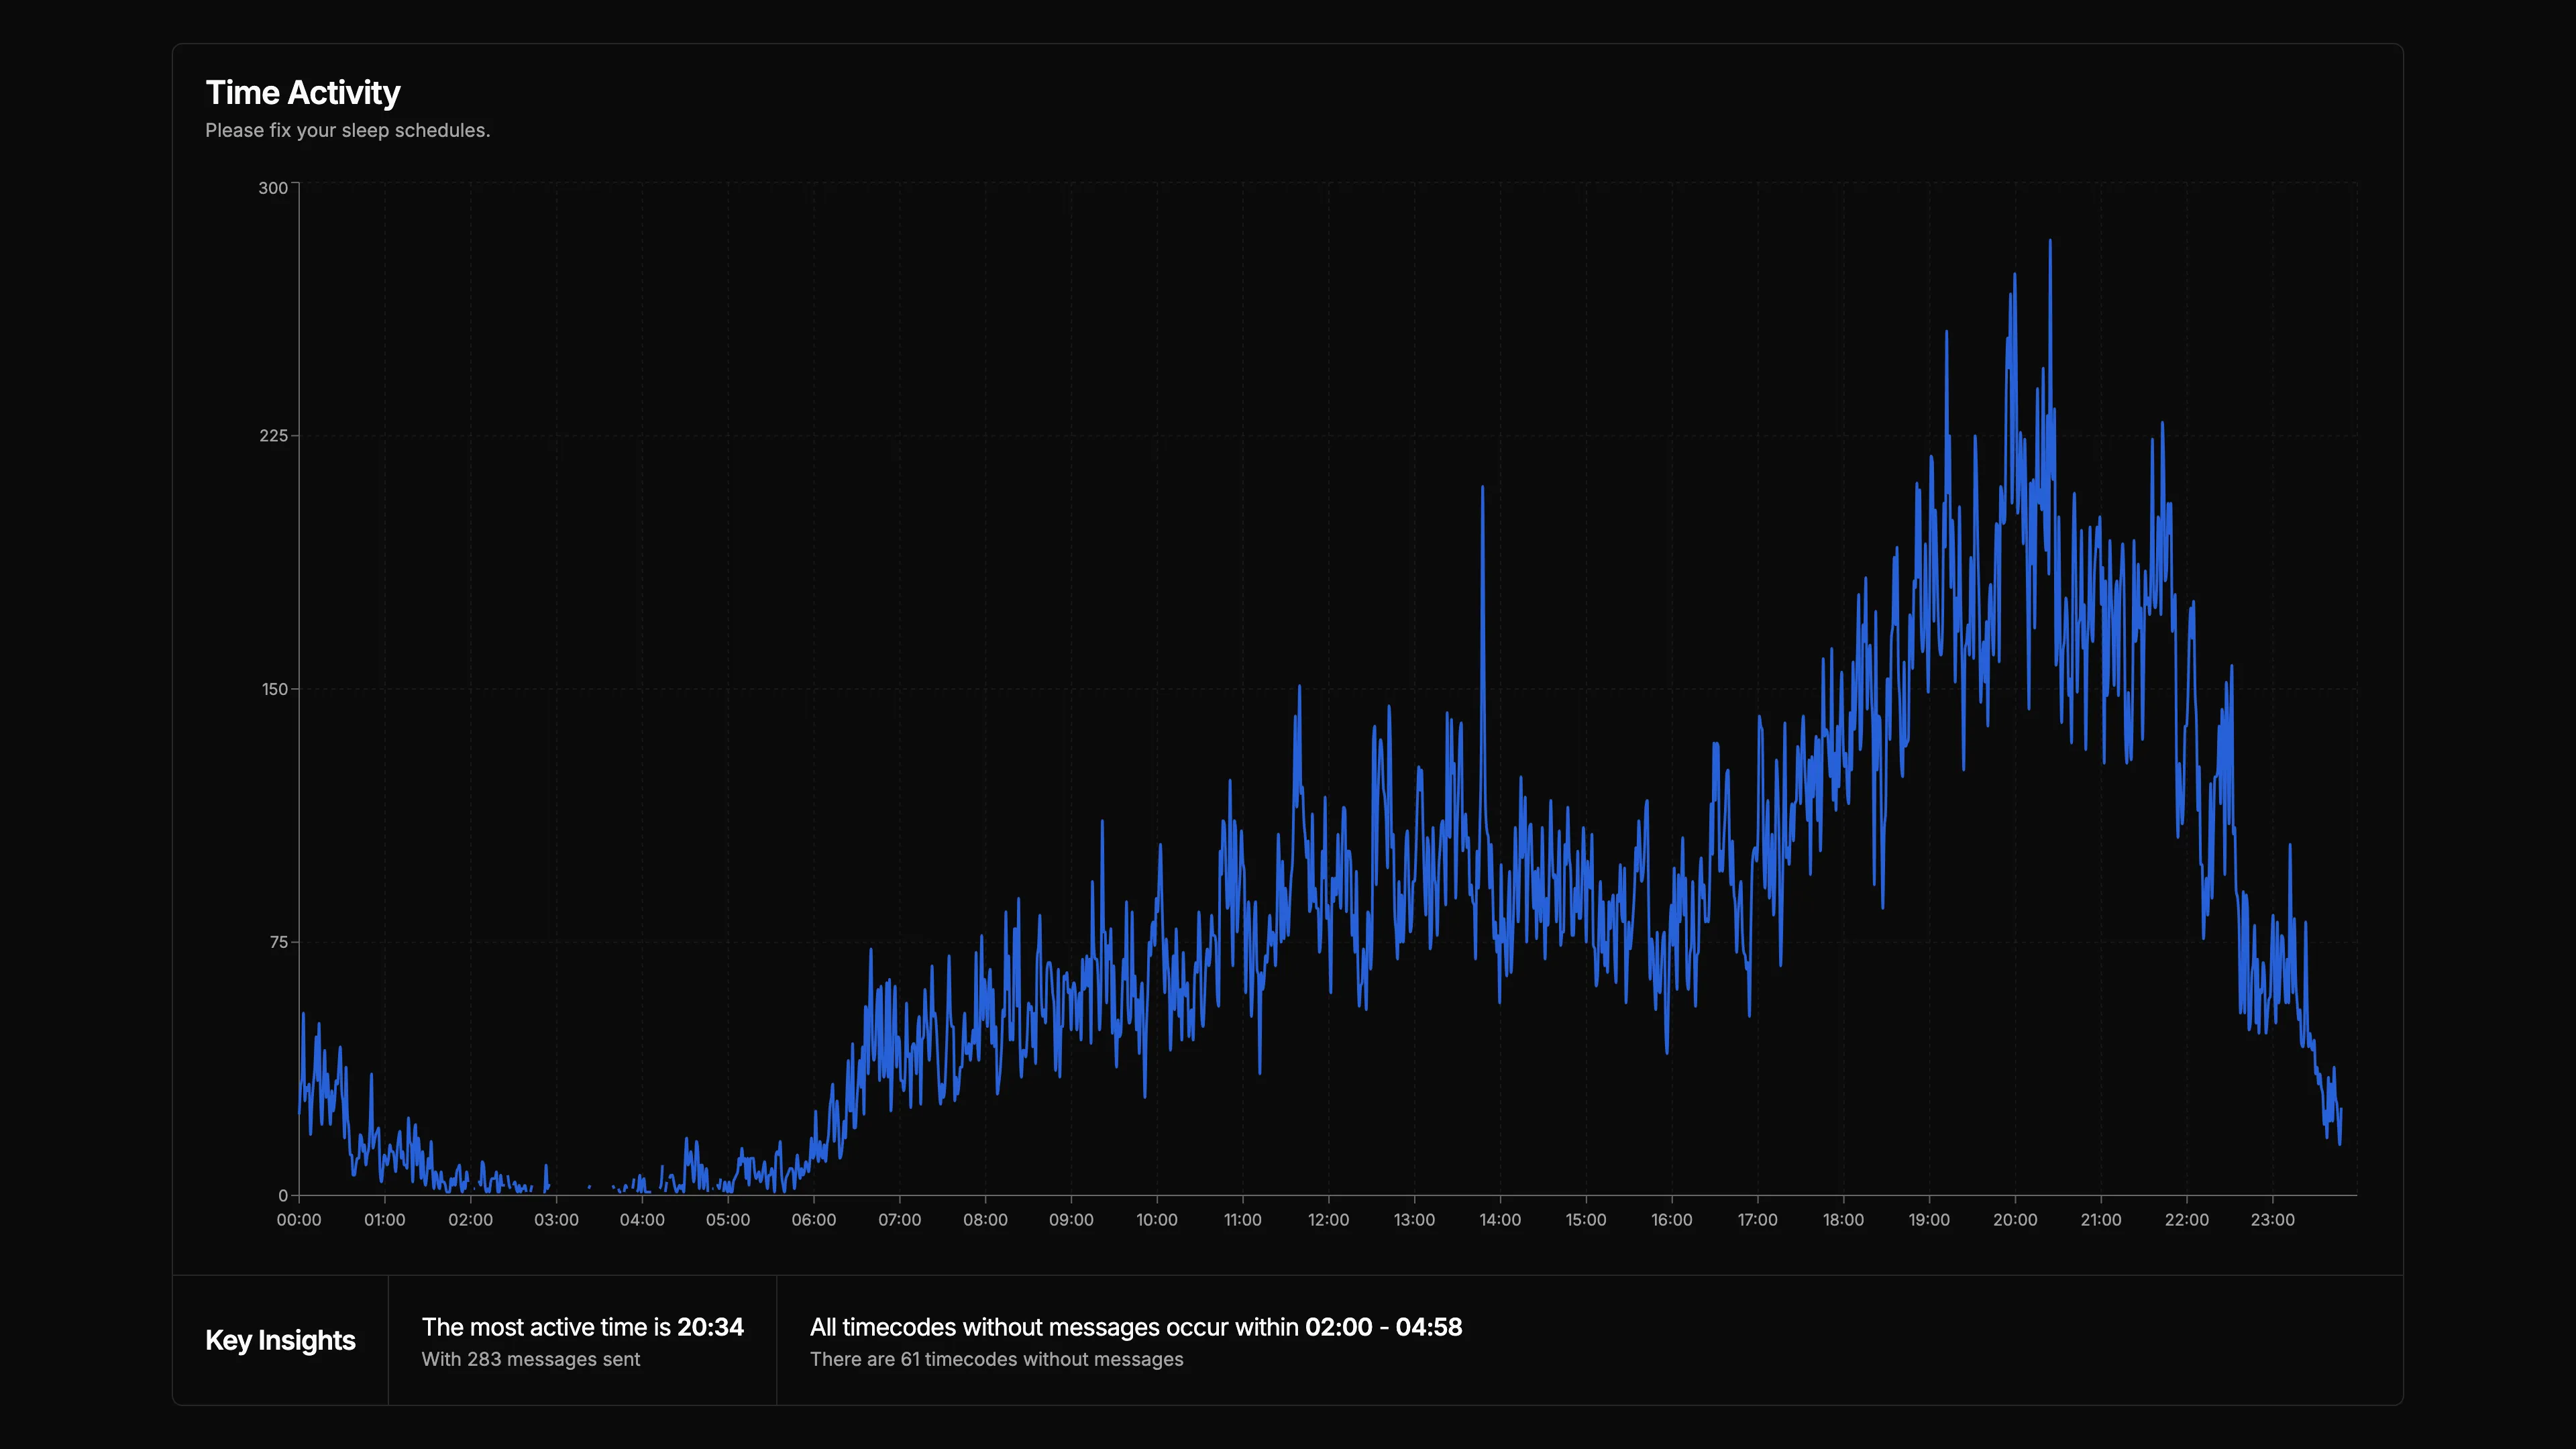Click the Key Insights label
This screenshot has width=2576, height=1449.
(x=280, y=1340)
